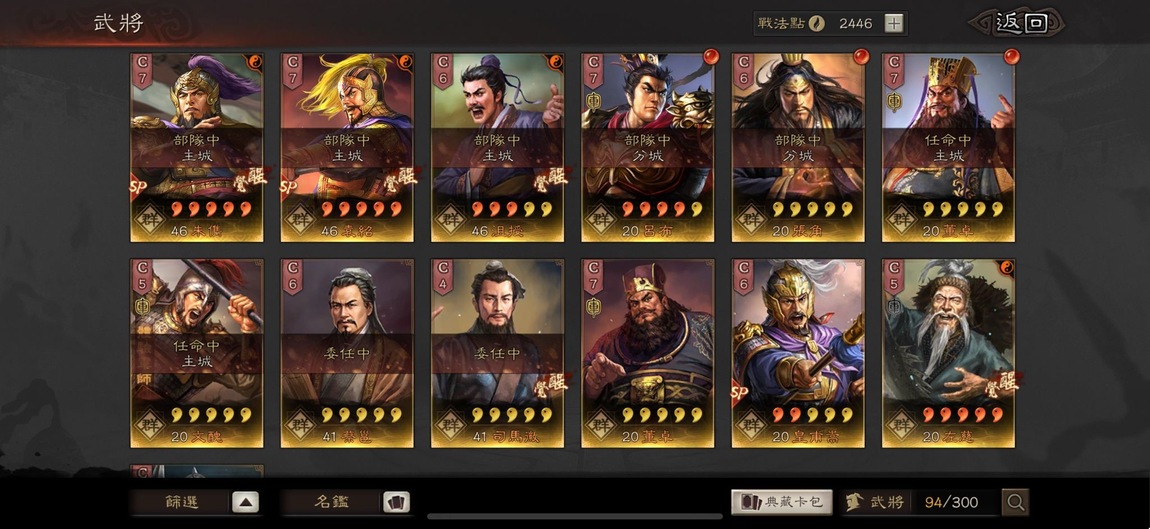Select the level 20 董卓 card with no status

(648, 353)
